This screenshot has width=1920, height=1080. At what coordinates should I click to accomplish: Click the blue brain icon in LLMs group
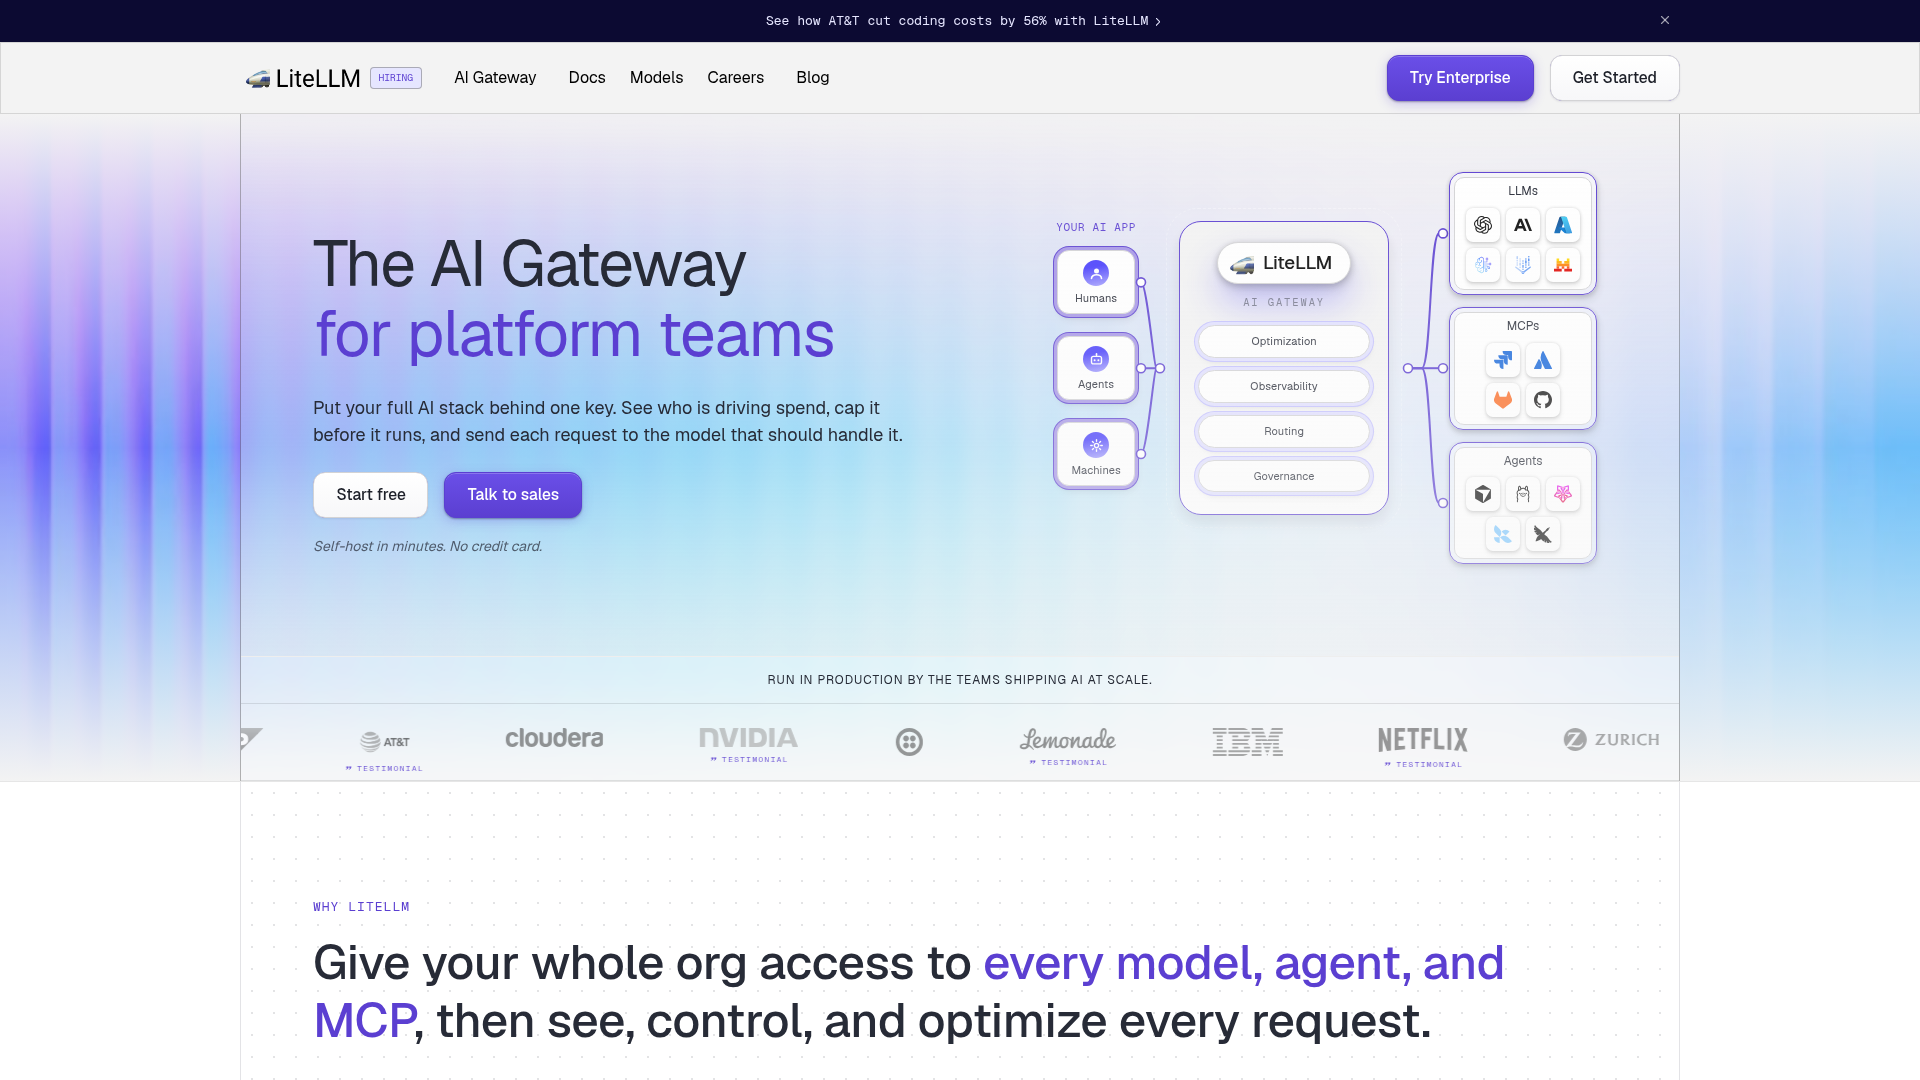click(1483, 265)
